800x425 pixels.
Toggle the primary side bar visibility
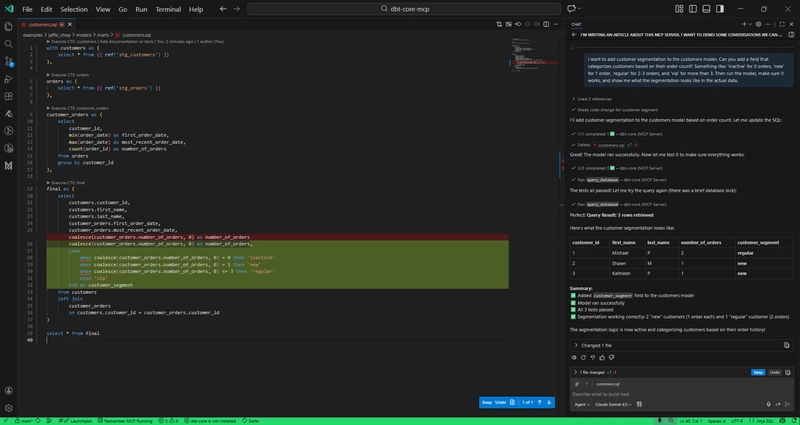(x=693, y=9)
